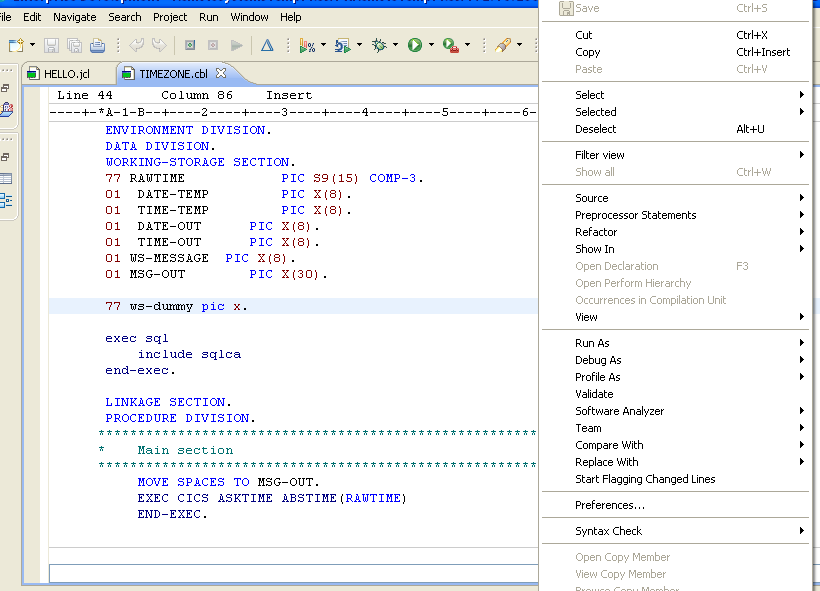Open the Preprocessor Statements submenu
The image size is (820, 591).
[x=676, y=215]
